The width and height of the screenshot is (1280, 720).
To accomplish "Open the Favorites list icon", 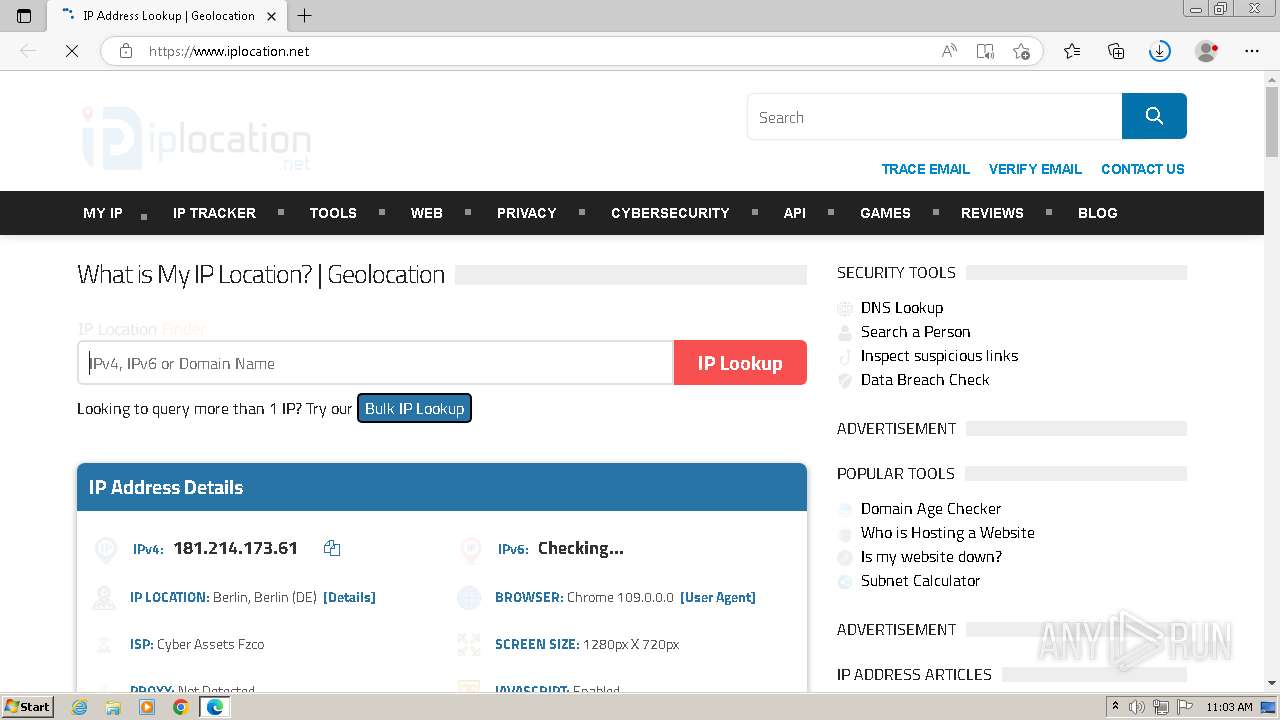I will point(1072,51).
